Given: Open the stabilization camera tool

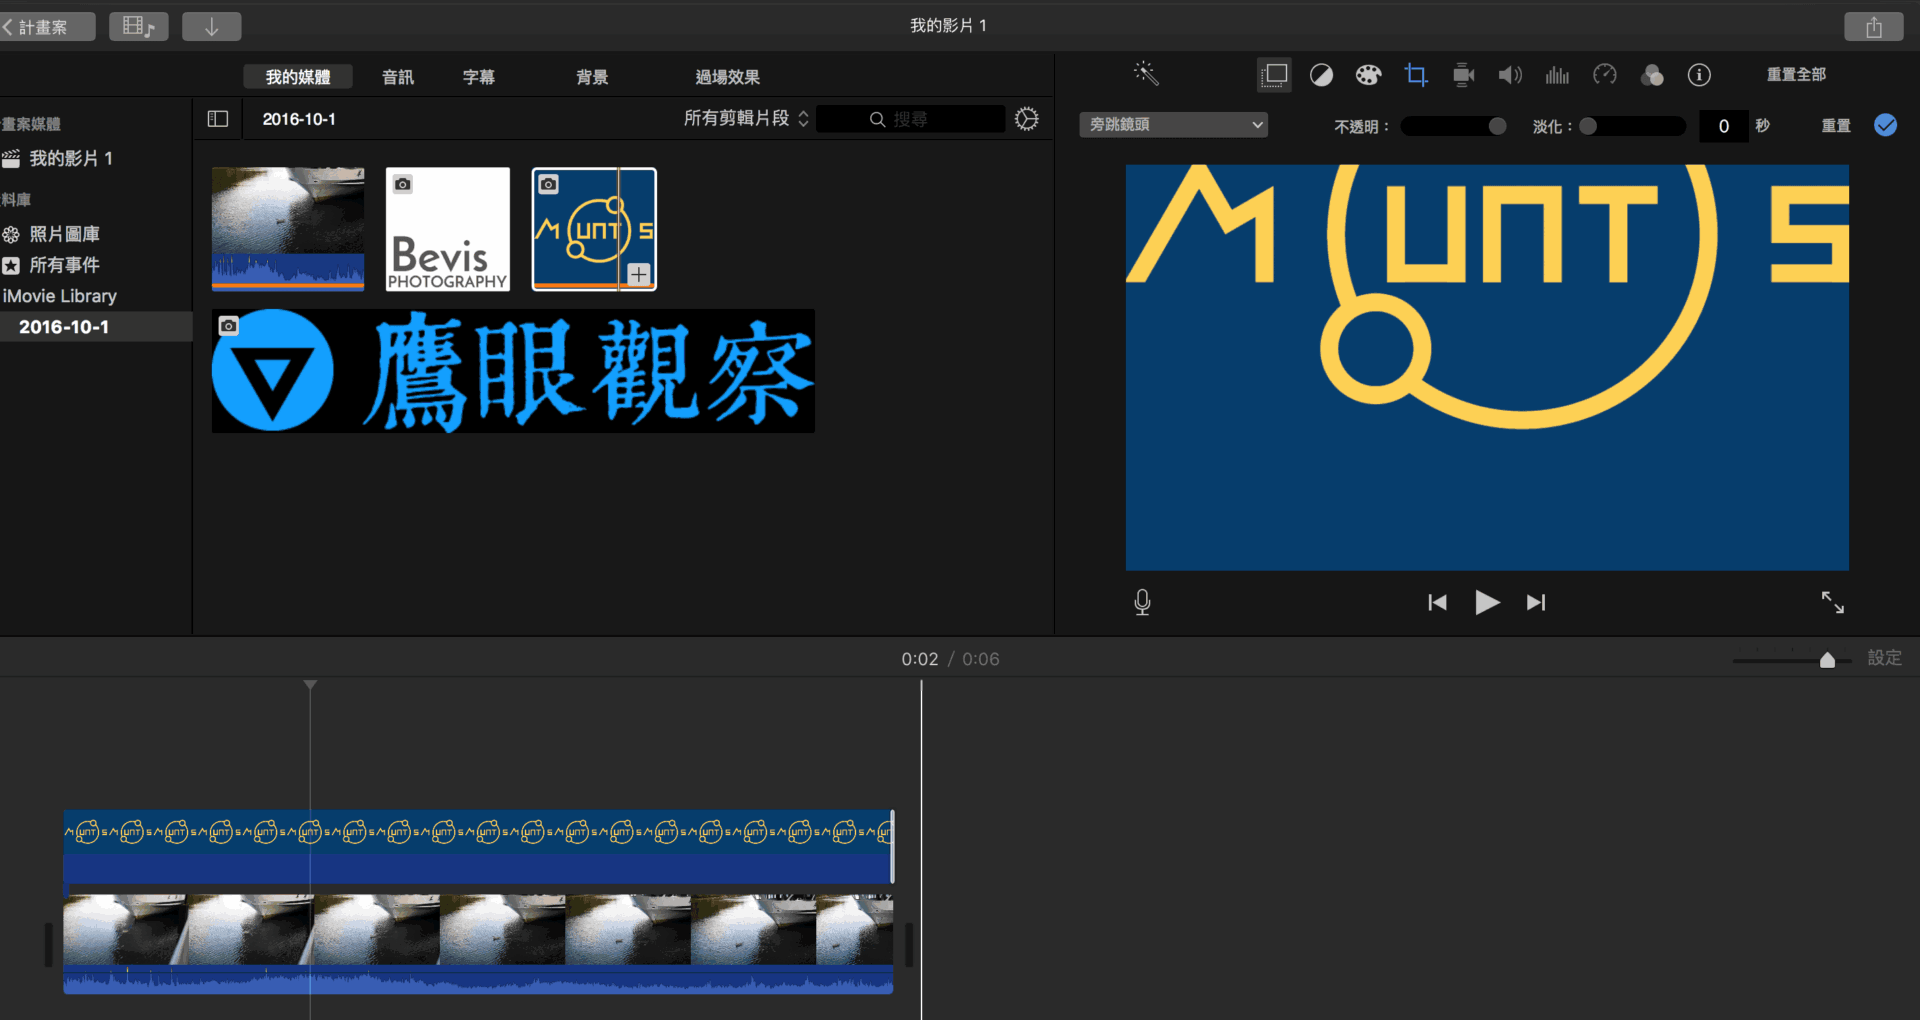Looking at the screenshot, I should pos(1464,75).
